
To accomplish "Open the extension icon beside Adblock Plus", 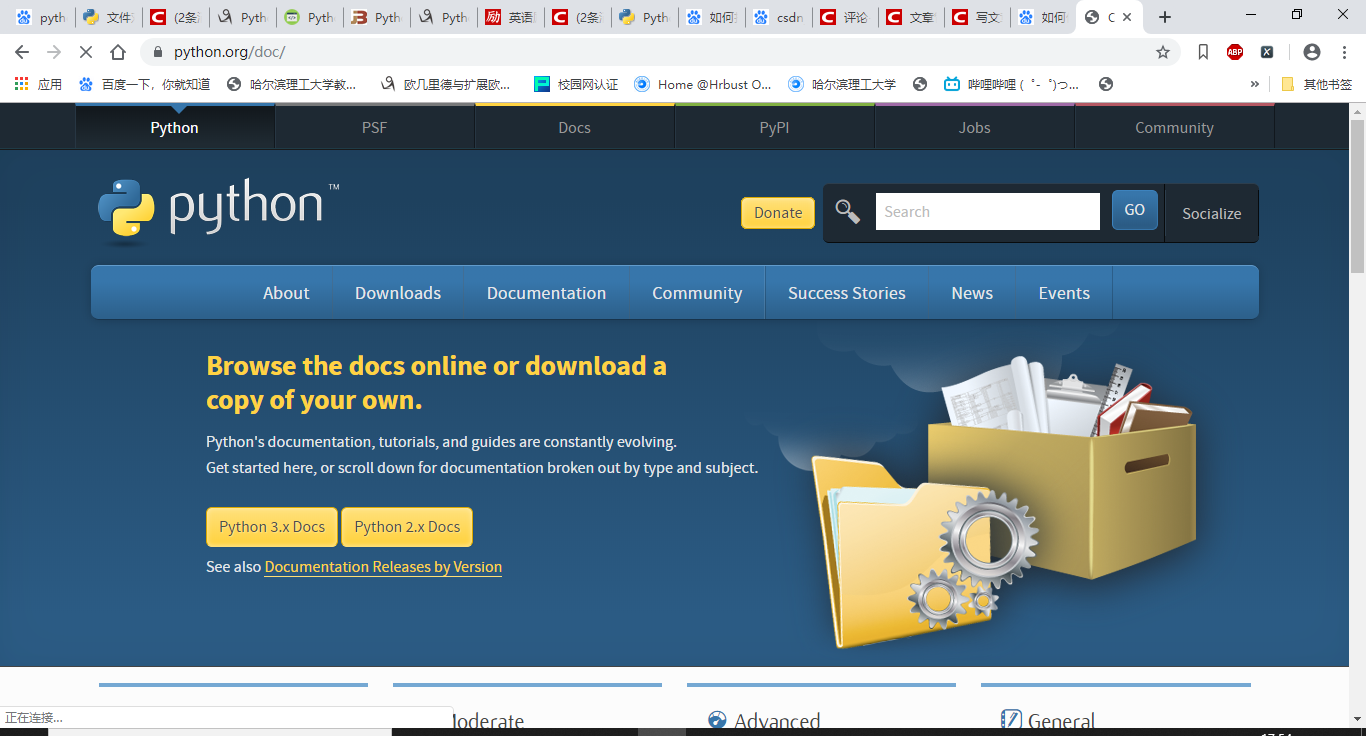I will click(x=1267, y=52).
